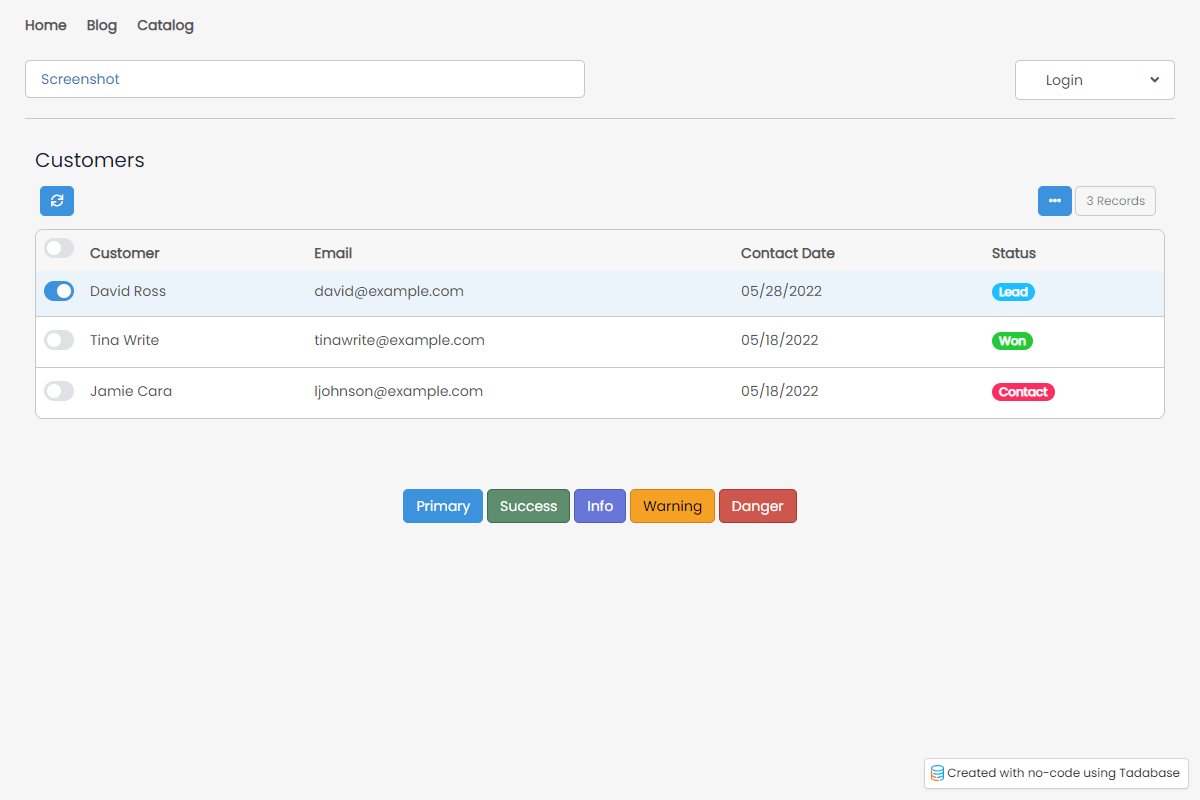Click the blue Lead status badge
Image resolution: width=1200 pixels, height=800 pixels.
[x=1013, y=292]
